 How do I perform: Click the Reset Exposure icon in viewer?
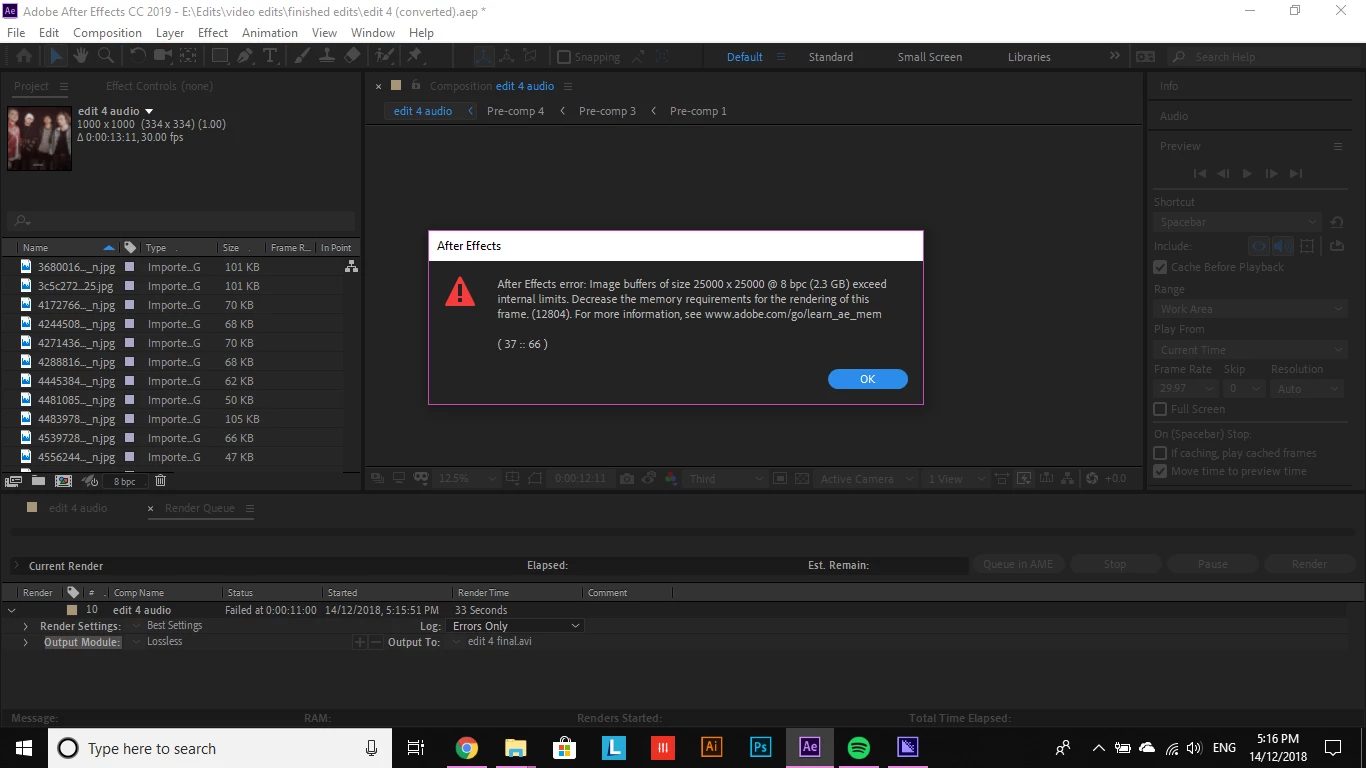[x=1092, y=479]
